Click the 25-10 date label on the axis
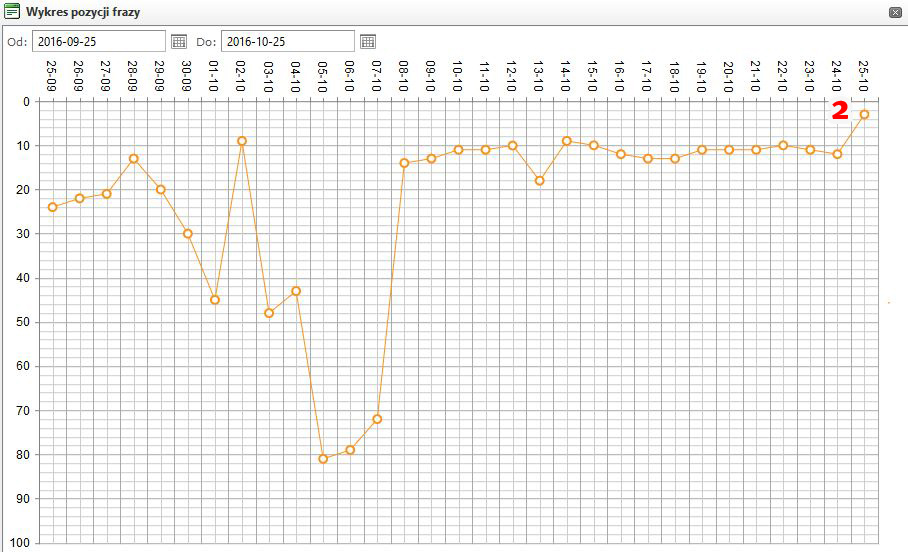Screen dimensions: 908x552 click(863, 76)
